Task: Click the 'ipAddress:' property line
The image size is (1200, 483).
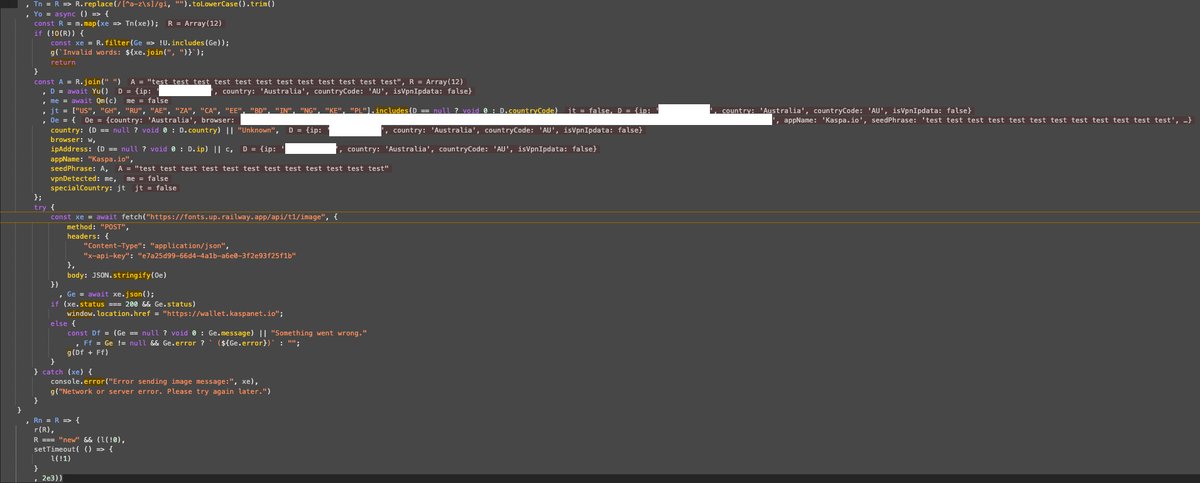Action: pyautogui.click(x=142, y=149)
